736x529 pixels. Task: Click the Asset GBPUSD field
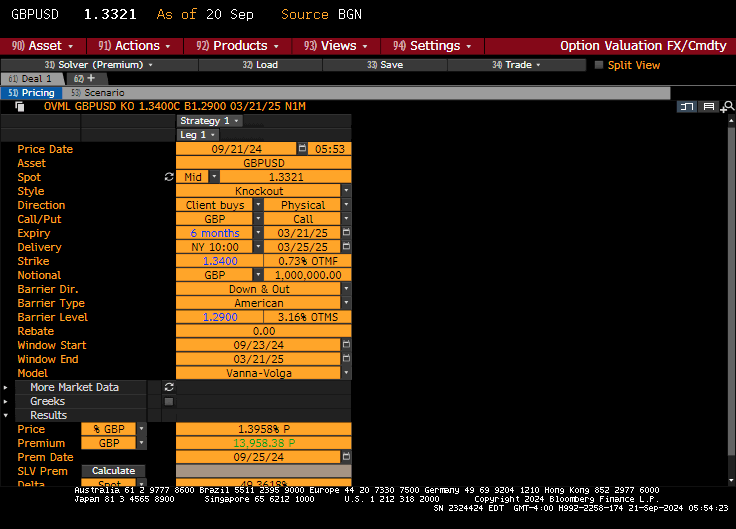click(264, 163)
